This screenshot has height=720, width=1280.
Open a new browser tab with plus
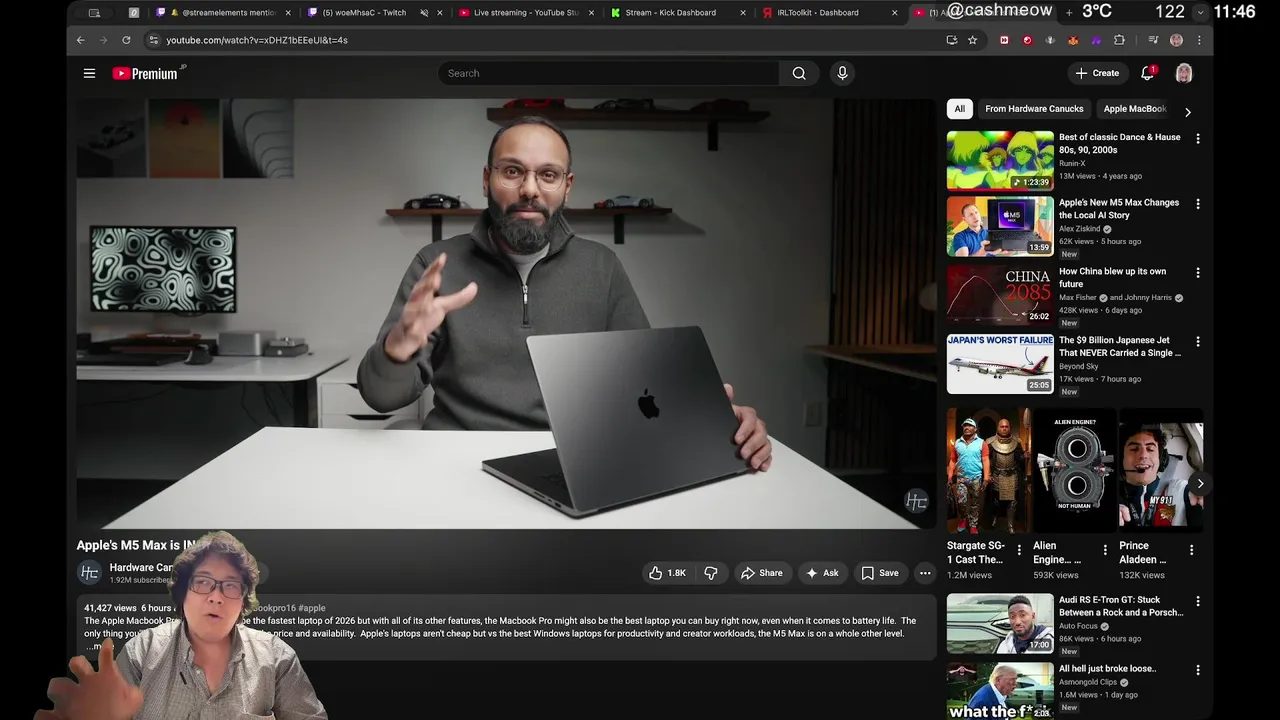tap(1069, 13)
